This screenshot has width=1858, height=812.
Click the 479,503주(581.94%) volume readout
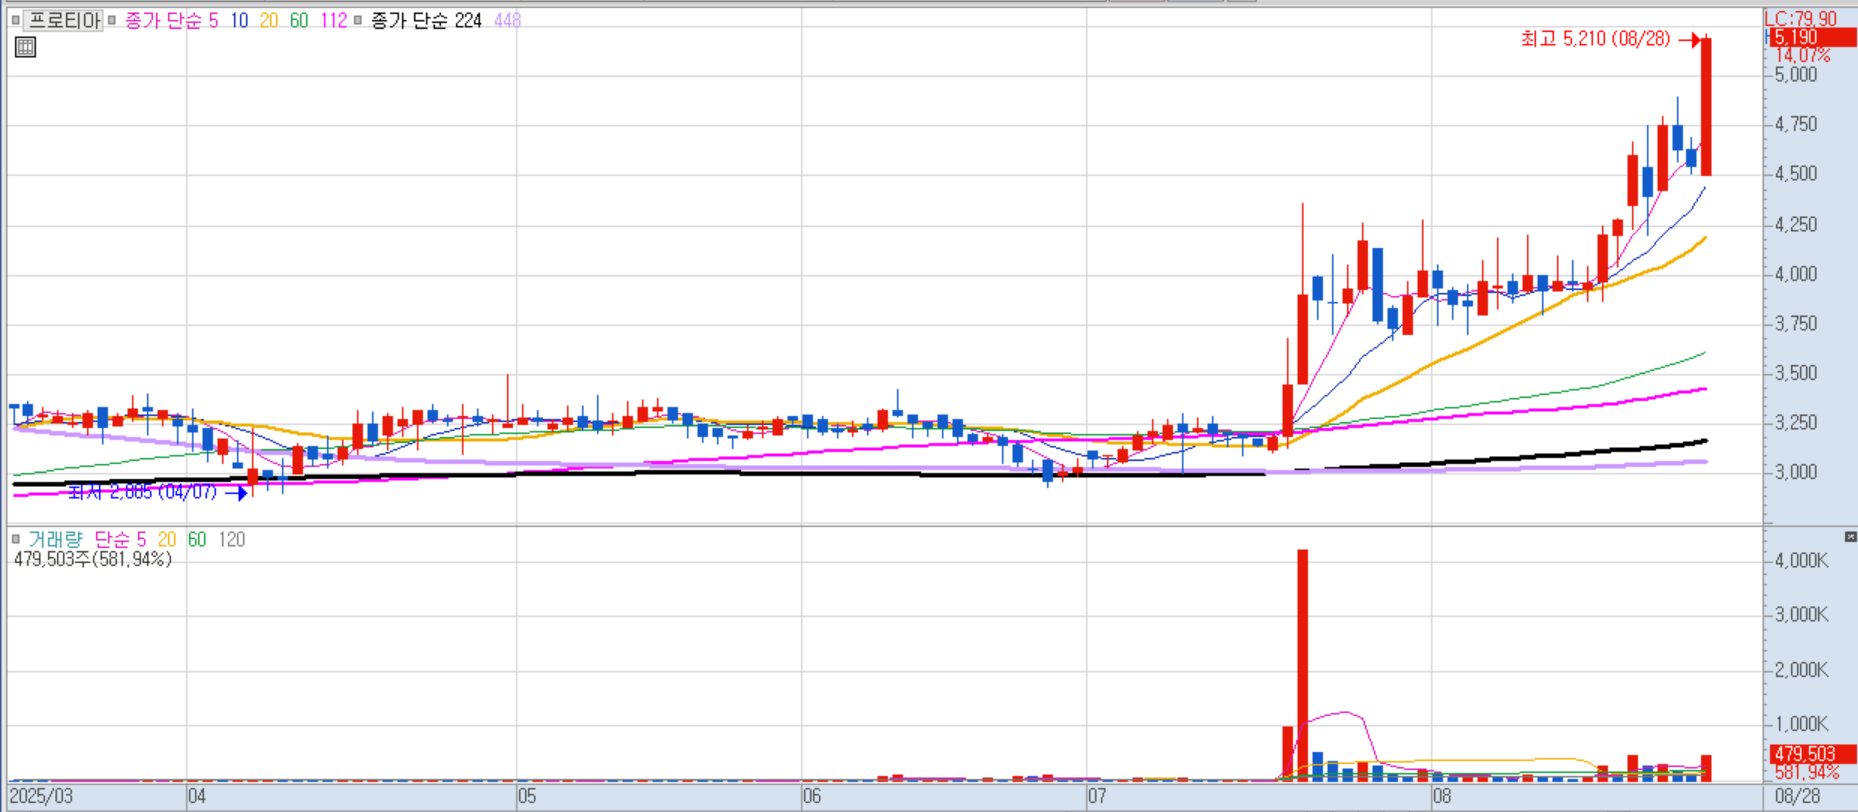coord(93,559)
